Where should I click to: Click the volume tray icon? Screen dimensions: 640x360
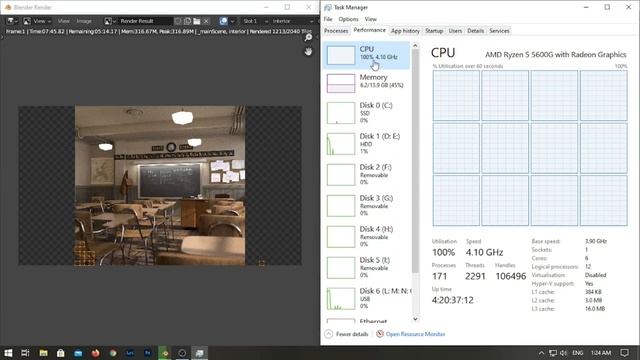(x=563, y=353)
